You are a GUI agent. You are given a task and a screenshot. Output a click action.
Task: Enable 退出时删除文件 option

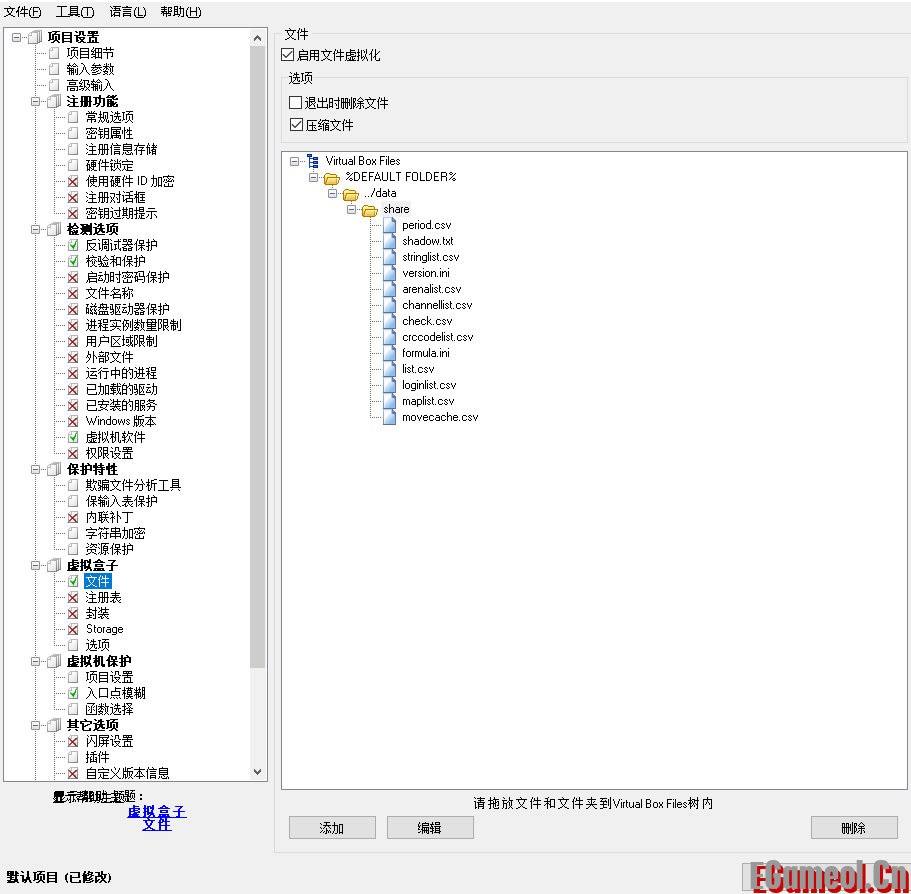click(296, 102)
